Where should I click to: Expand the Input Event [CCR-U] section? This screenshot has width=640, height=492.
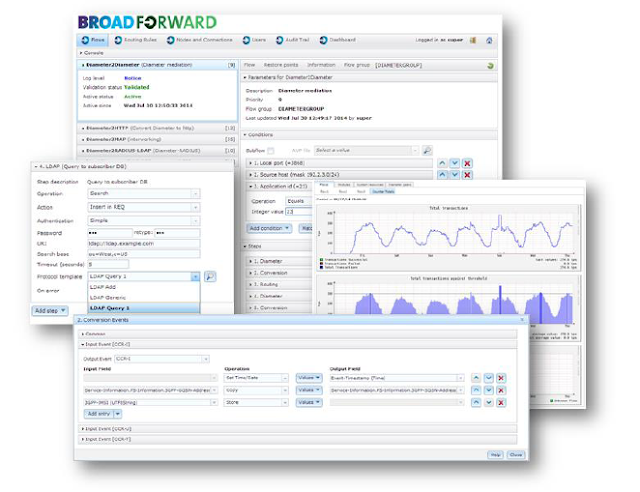298,429
